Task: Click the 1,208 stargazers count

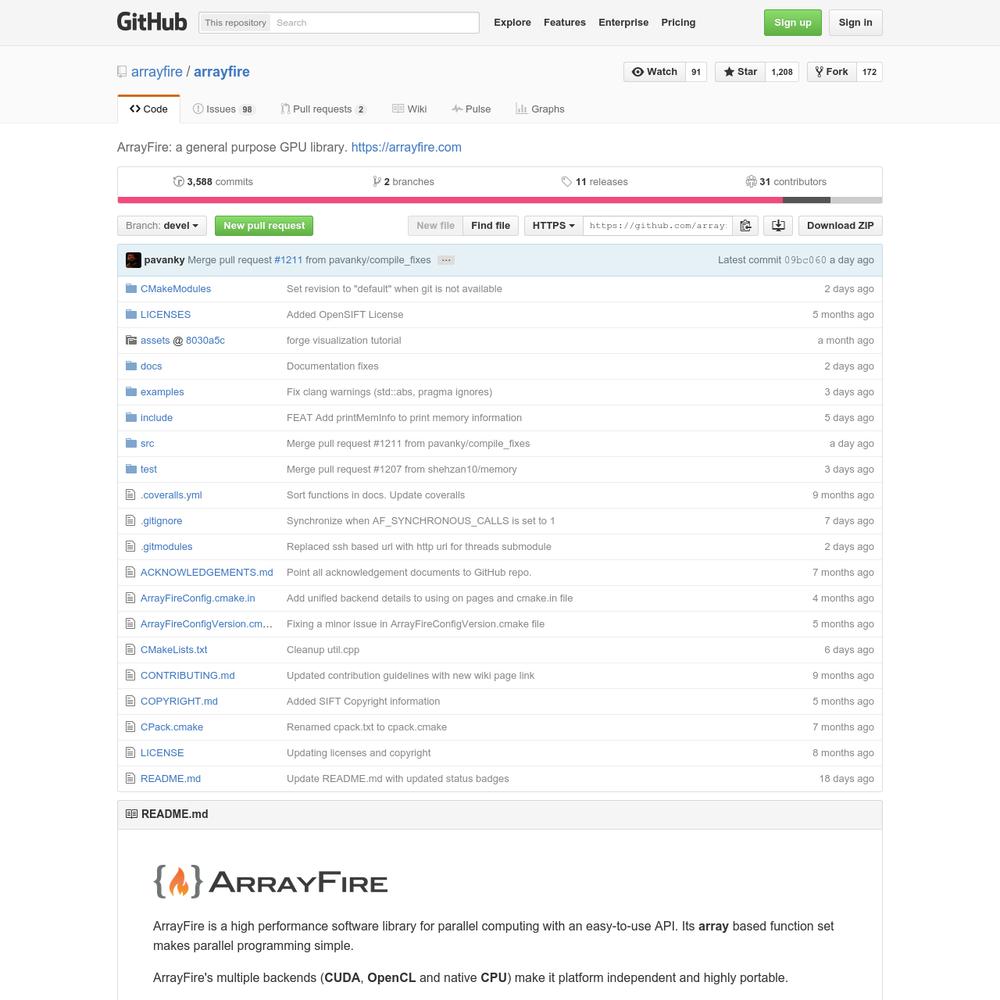Action: [782, 72]
